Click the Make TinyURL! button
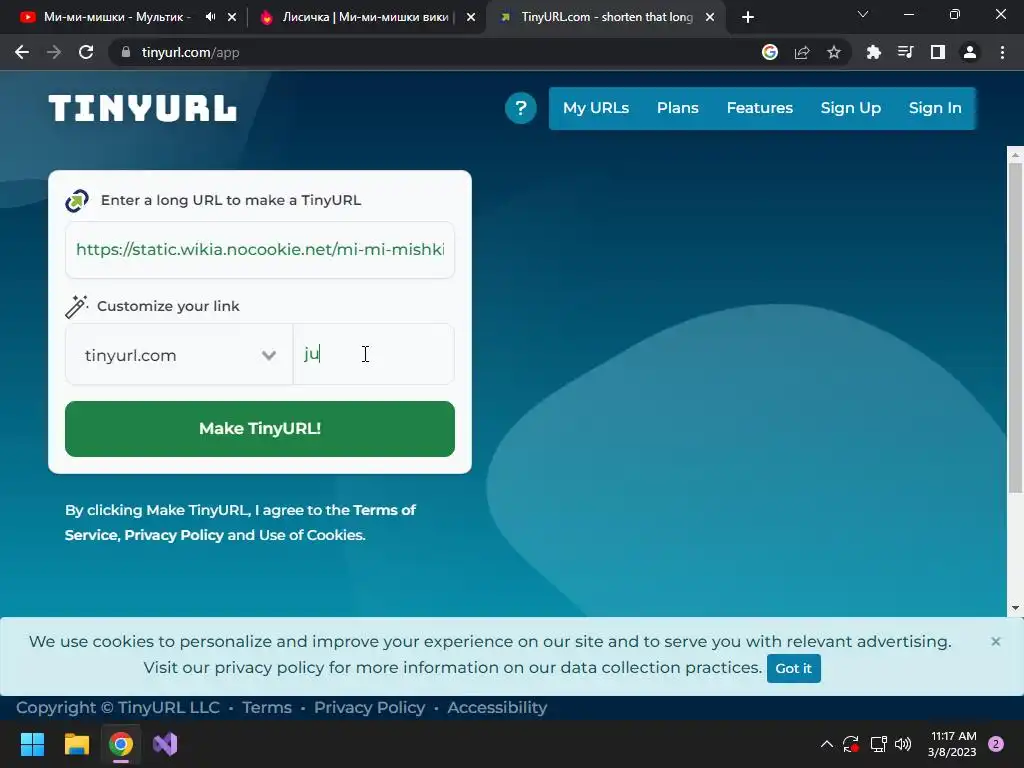This screenshot has height=768, width=1024. (x=260, y=428)
